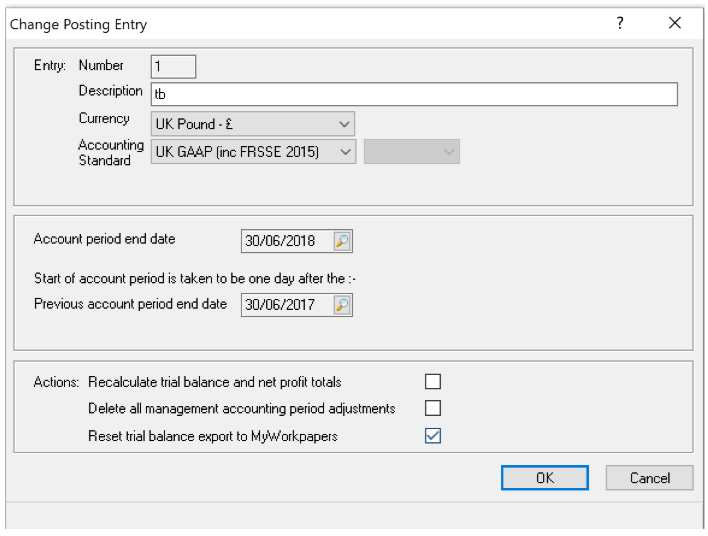
Task: Click the Accounting Standard label
Action: click(x=110, y=152)
